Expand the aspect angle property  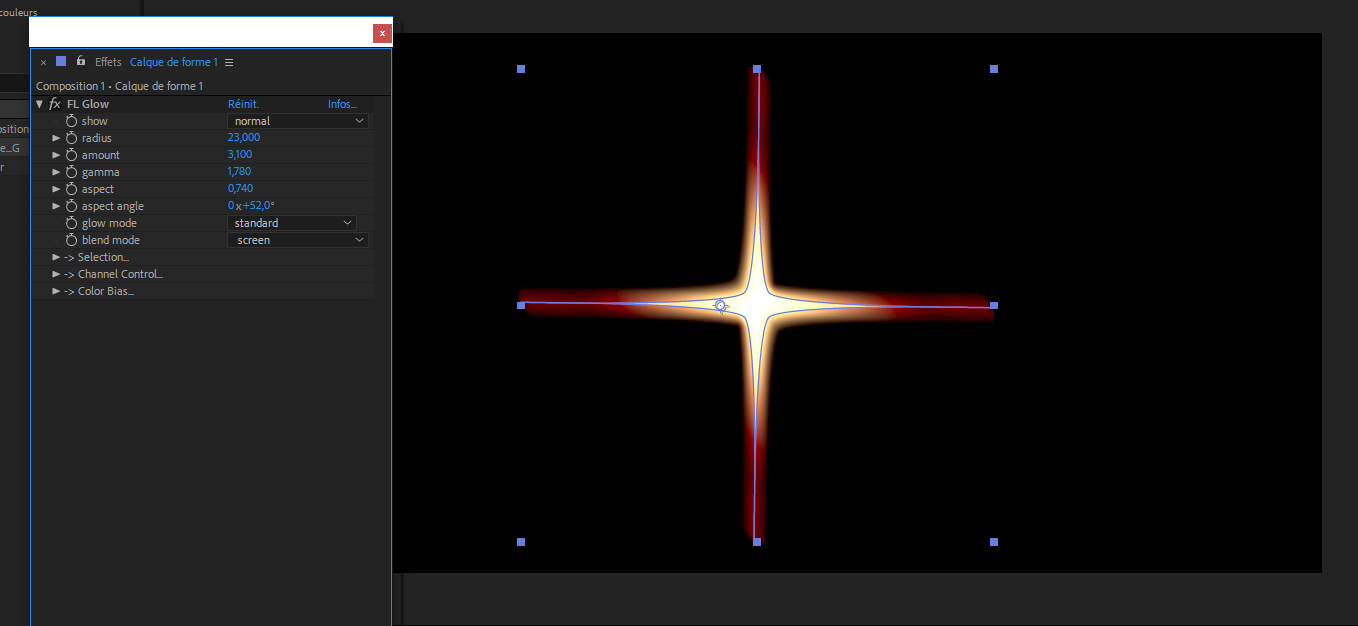click(56, 206)
